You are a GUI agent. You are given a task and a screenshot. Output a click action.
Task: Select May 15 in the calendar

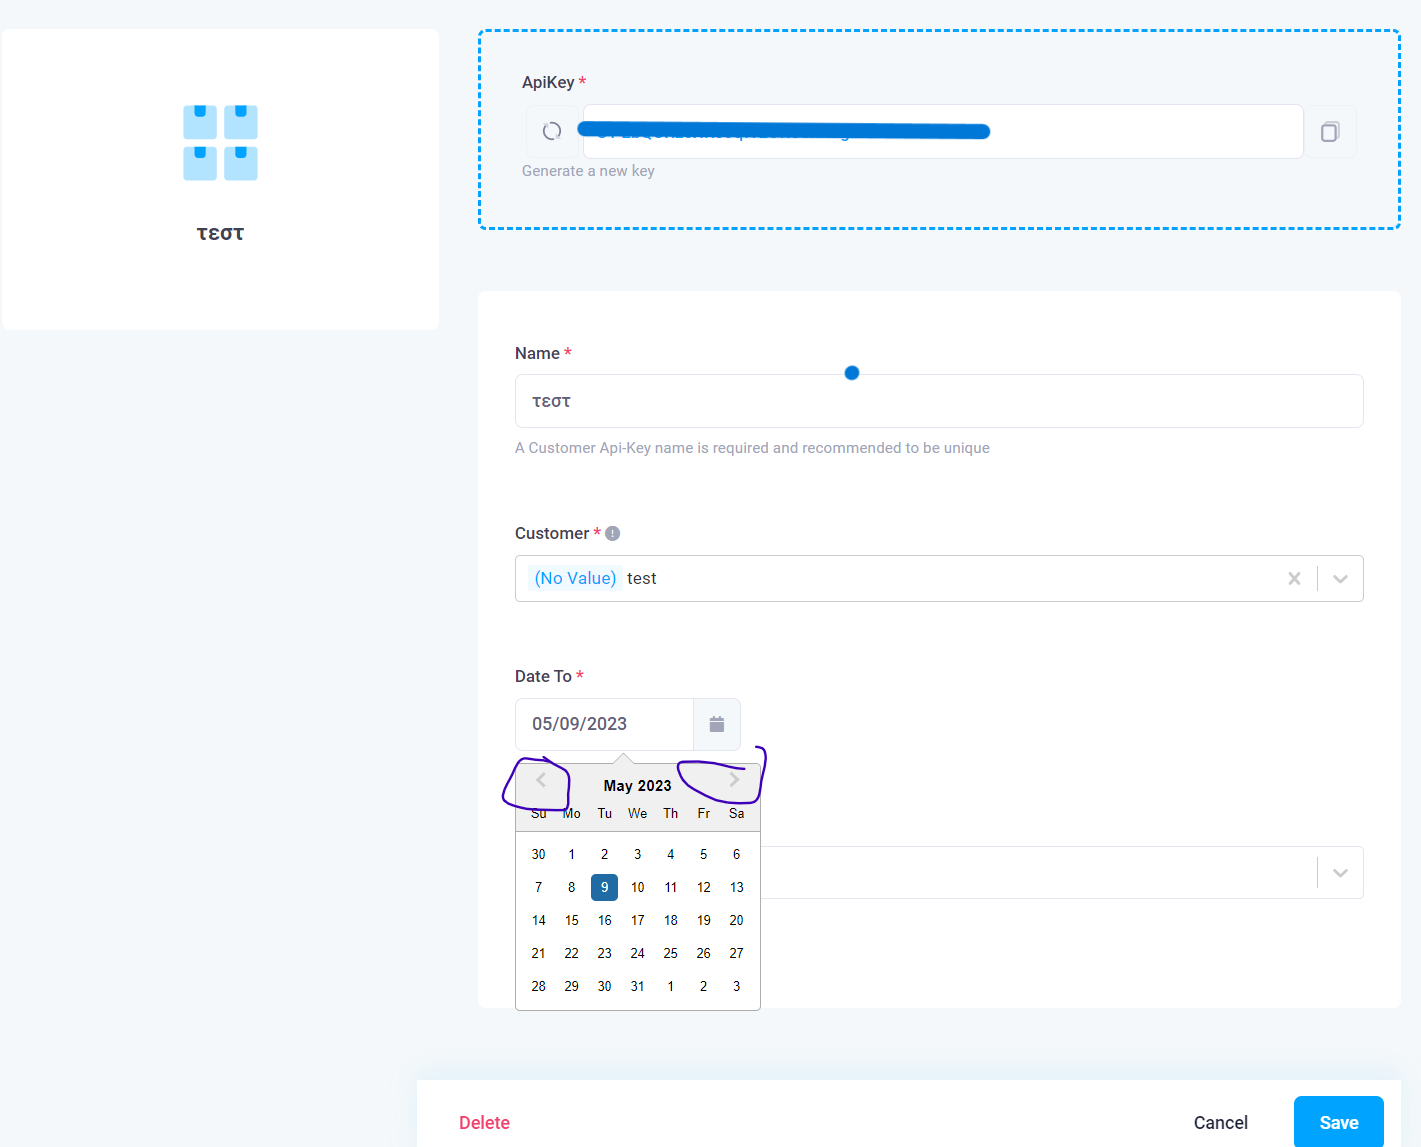[x=571, y=920]
